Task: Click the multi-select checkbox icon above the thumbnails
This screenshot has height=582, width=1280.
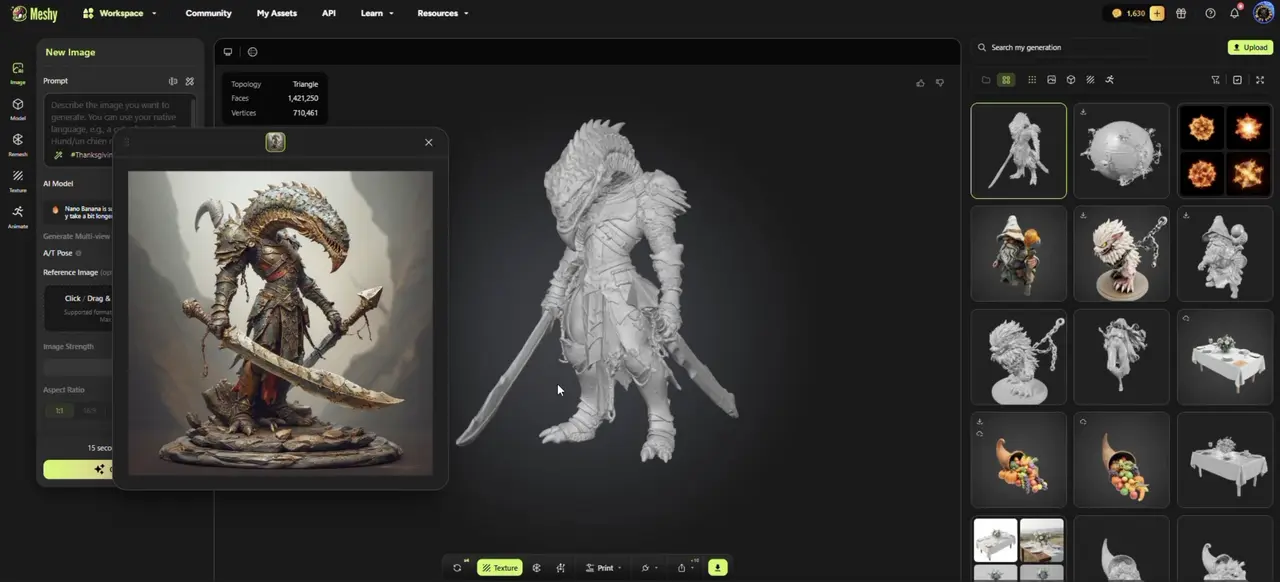Action: click(x=1238, y=79)
